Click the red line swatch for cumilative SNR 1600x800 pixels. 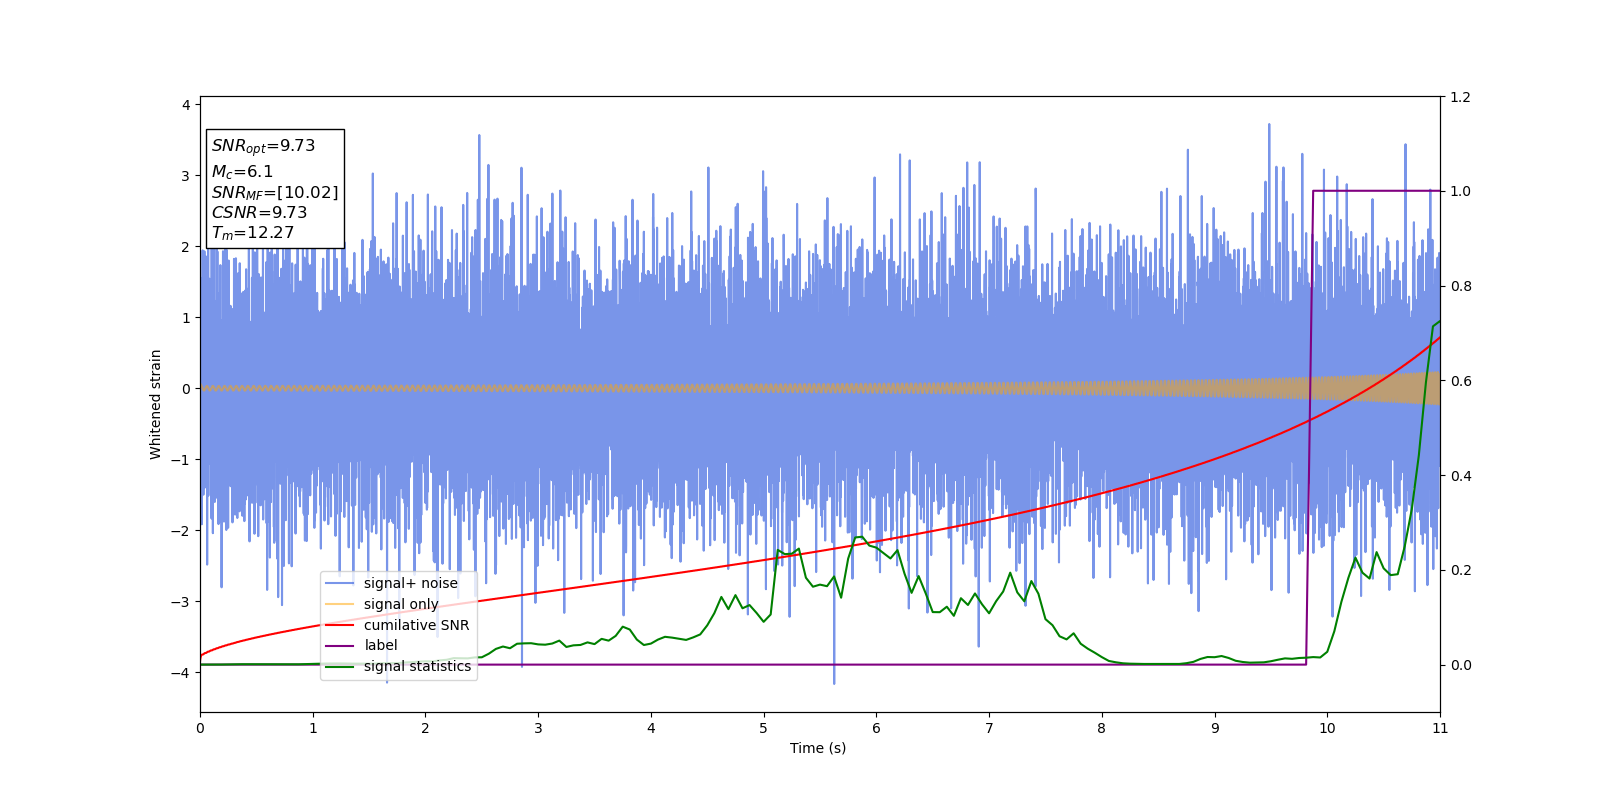[x=340, y=625]
